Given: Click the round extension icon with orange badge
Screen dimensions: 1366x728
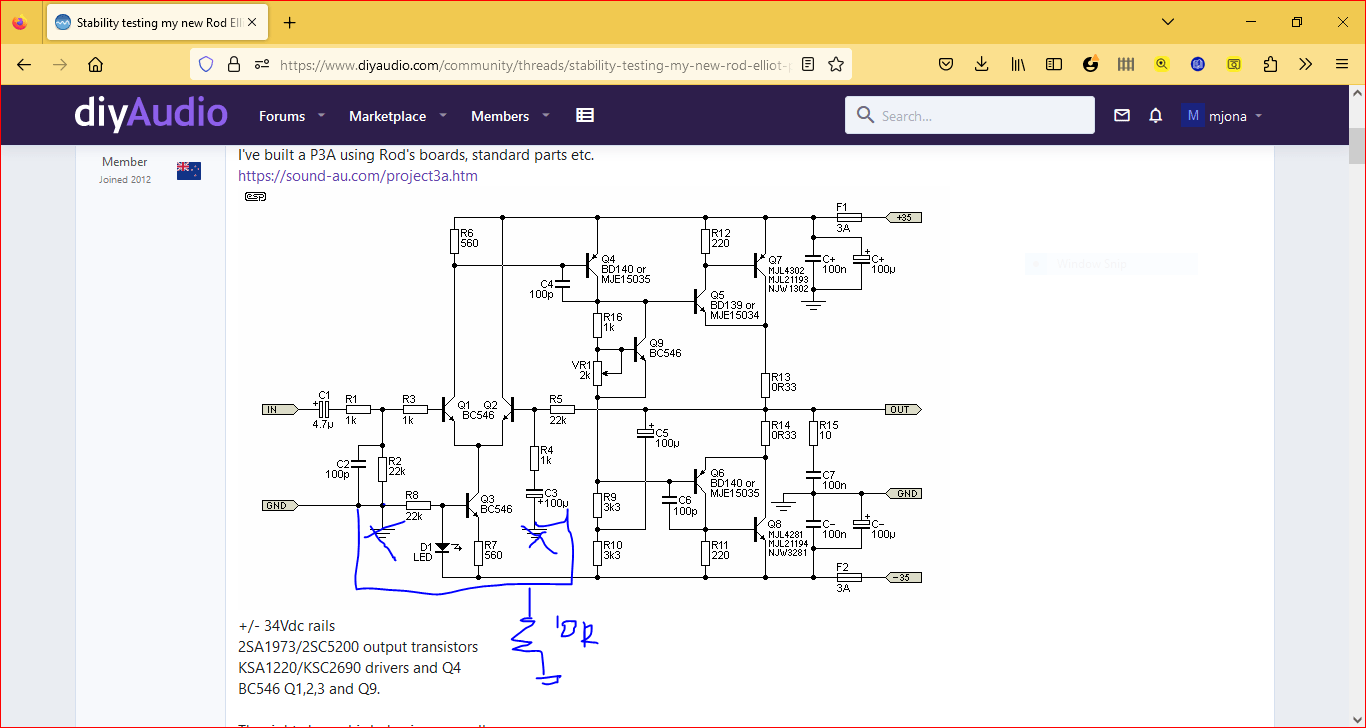Looking at the screenshot, I should (1091, 64).
